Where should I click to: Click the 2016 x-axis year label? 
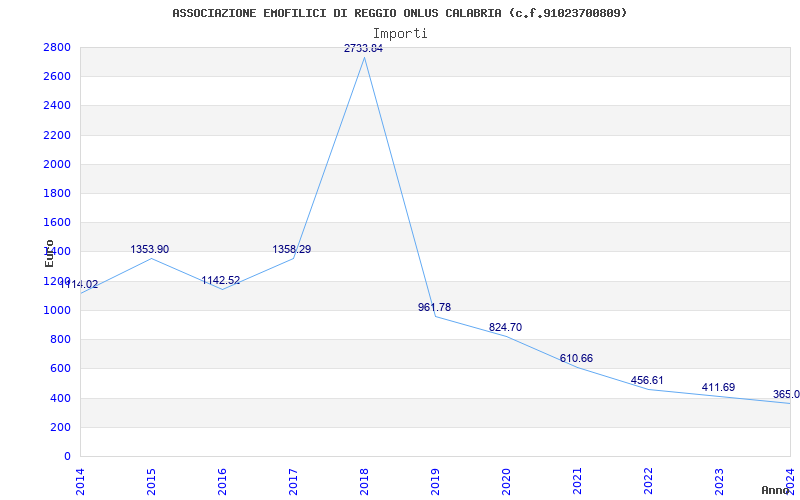click(222, 482)
